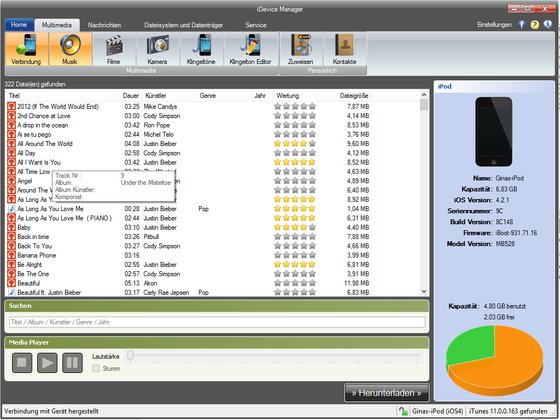Click the media player play button

coord(47,363)
